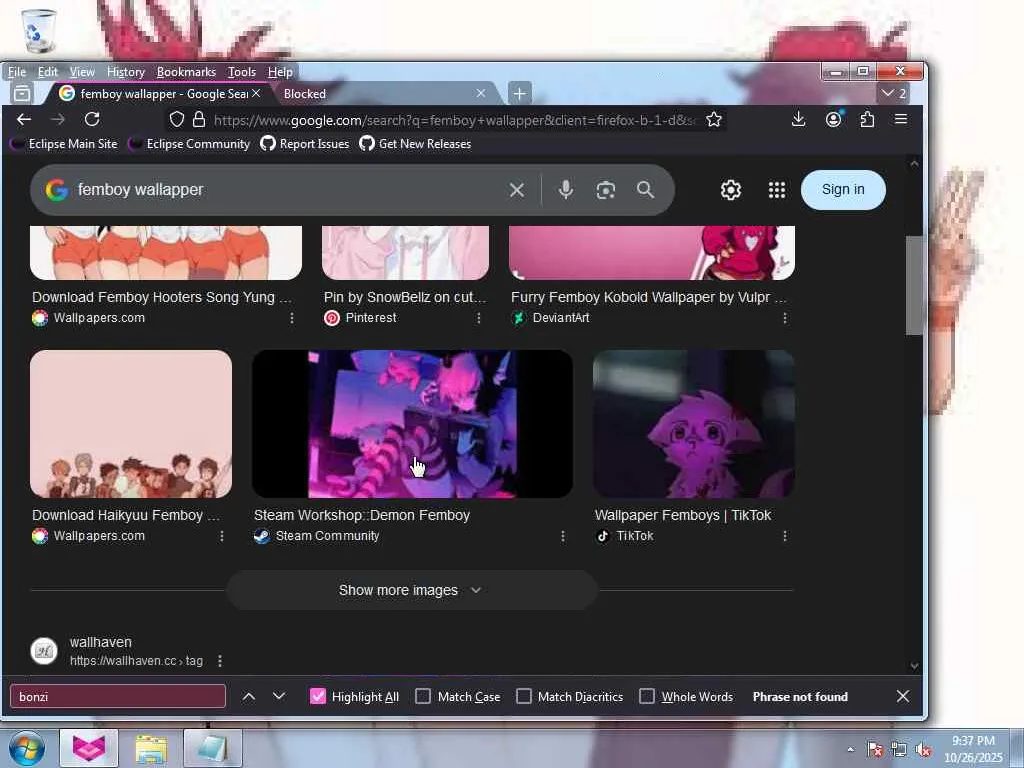Image resolution: width=1024 pixels, height=768 pixels.
Task: Click the Sign in button
Action: point(843,190)
